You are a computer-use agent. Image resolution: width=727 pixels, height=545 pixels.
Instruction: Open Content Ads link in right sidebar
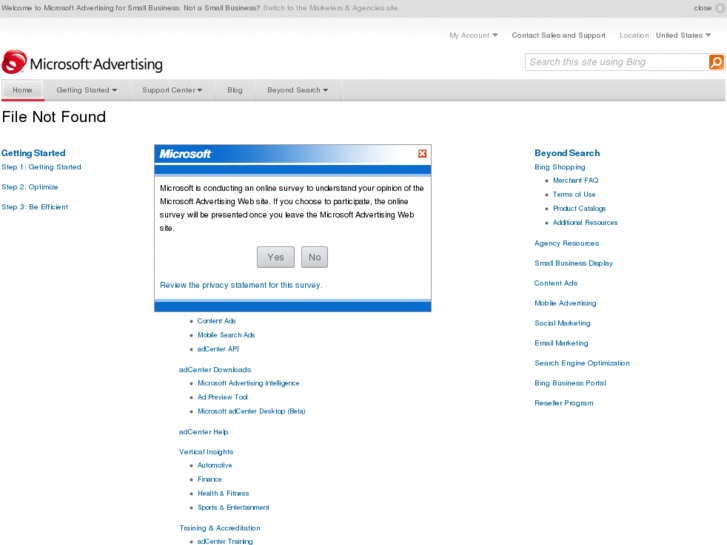point(556,283)
